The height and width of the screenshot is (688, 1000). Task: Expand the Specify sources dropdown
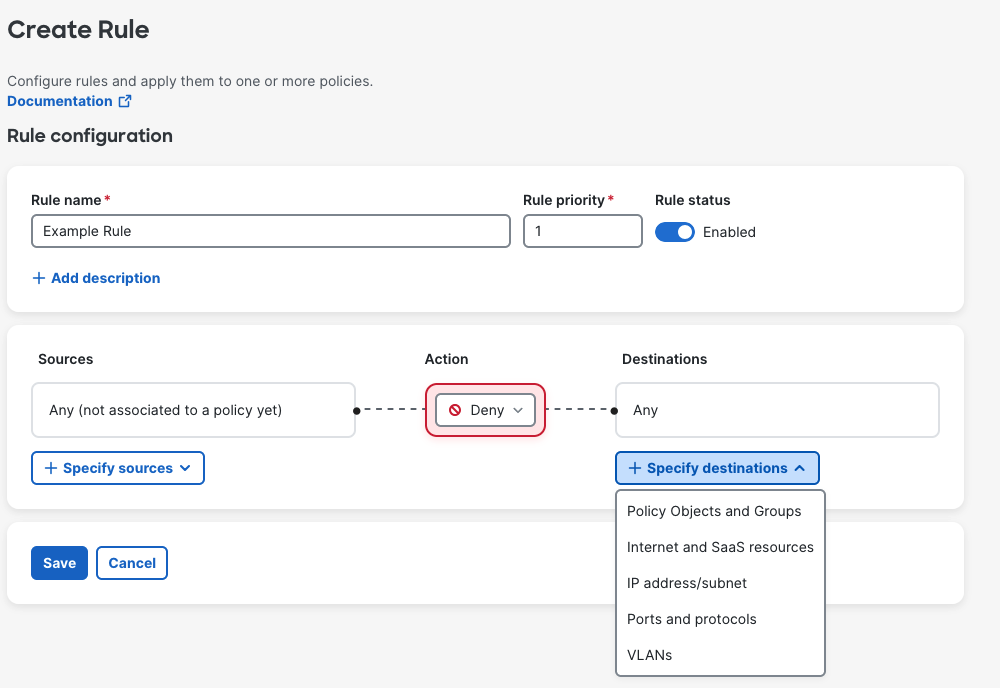pos(118,468)
